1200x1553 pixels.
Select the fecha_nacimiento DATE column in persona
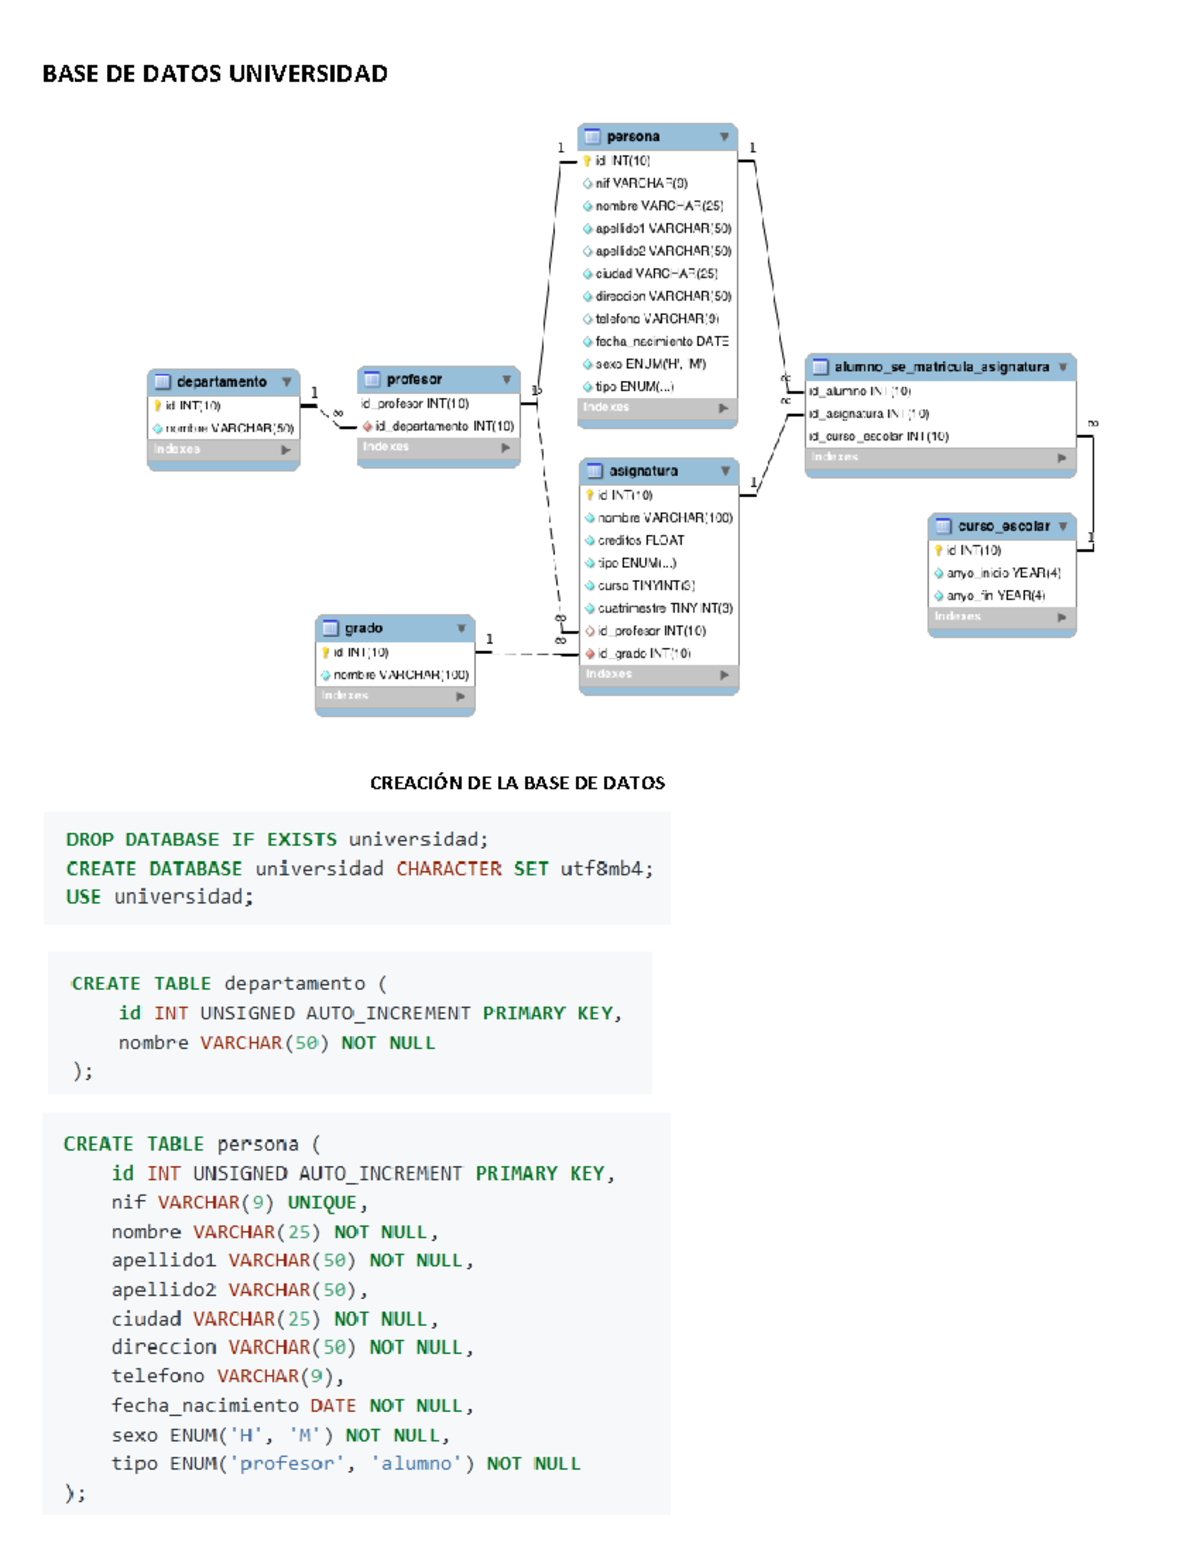[661, 342]
